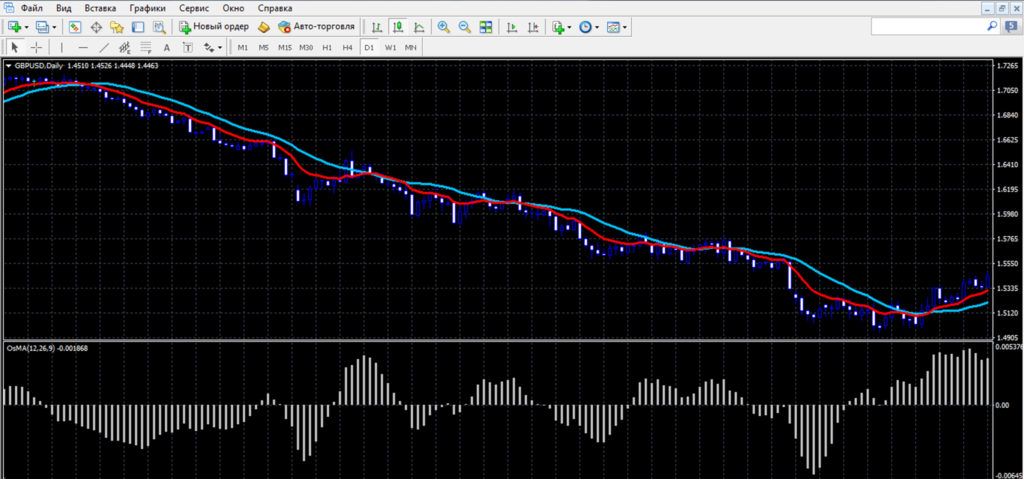Select the D1 timeframe button
This screenshot has height=479, width=1024.
[369, 48]
